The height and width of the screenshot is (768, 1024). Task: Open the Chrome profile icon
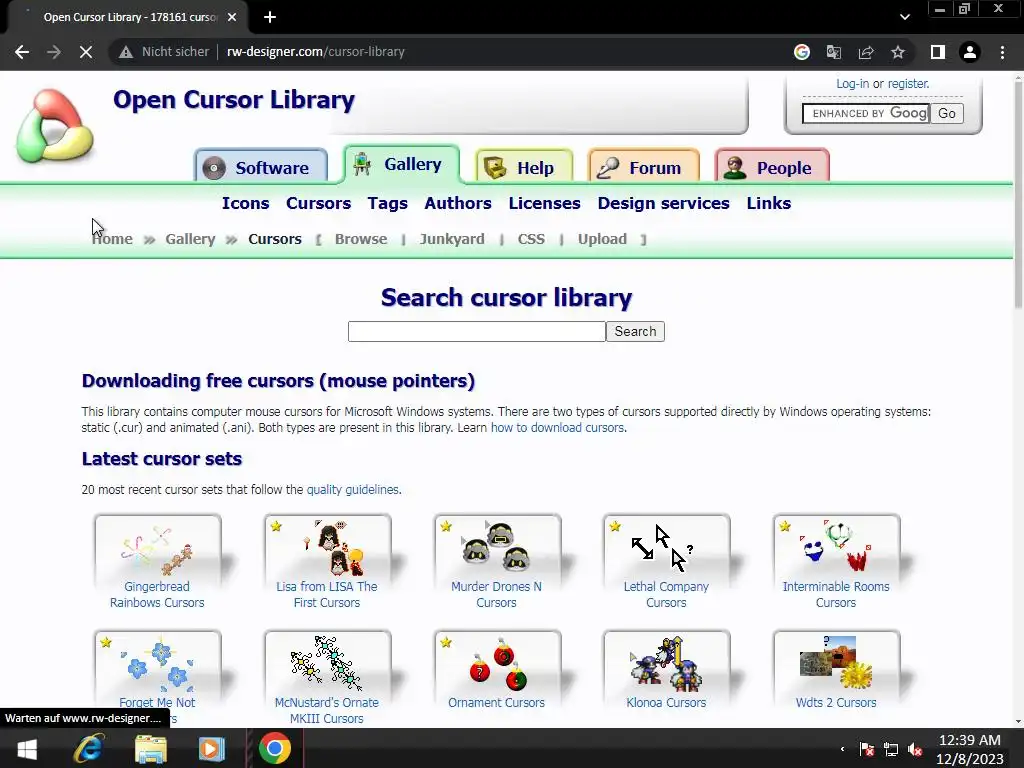[x=970, y=52]
